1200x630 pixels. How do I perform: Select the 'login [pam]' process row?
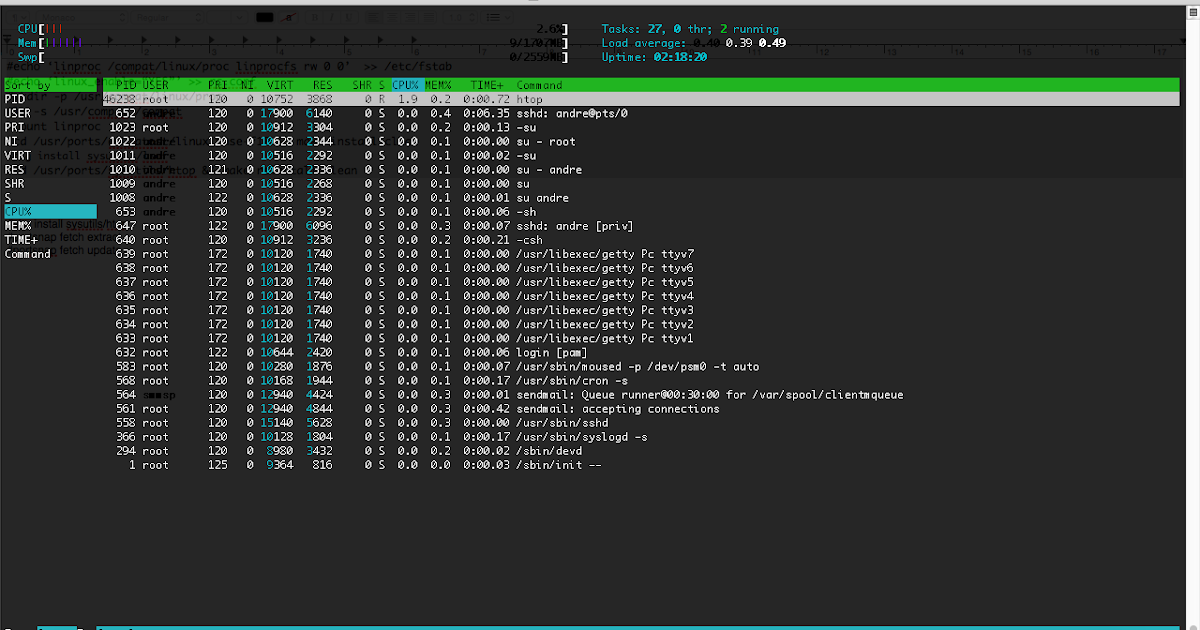coord(640,352)
